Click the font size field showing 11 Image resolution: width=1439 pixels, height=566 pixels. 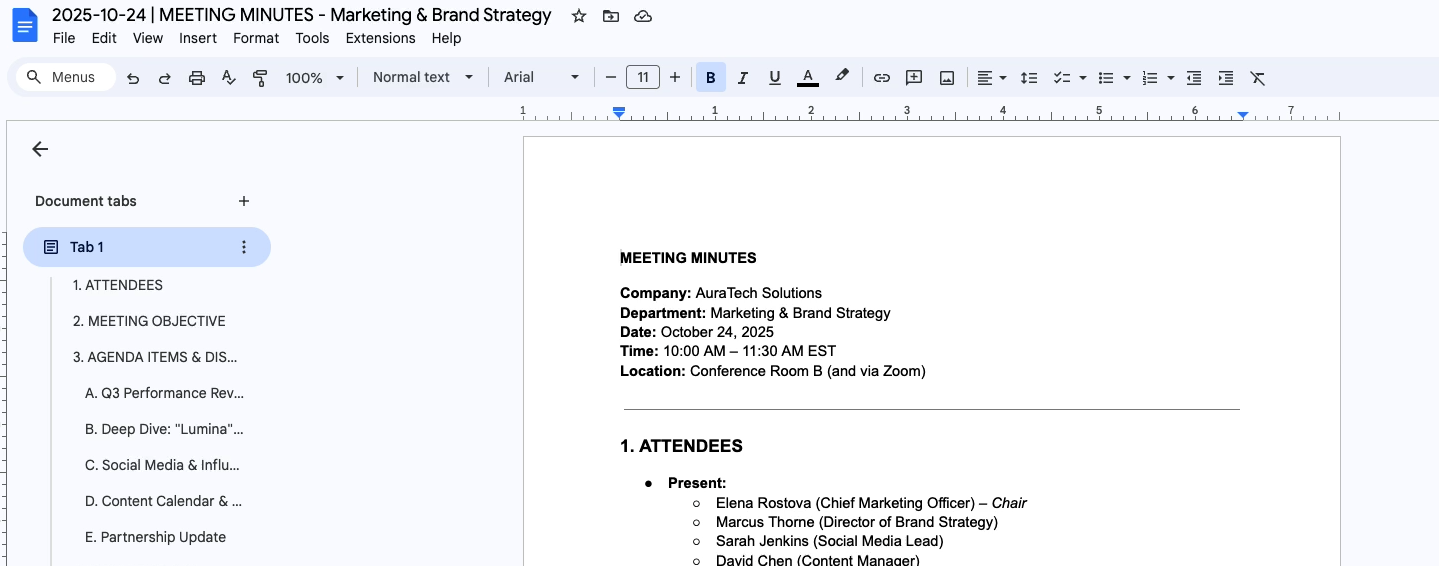643,77
